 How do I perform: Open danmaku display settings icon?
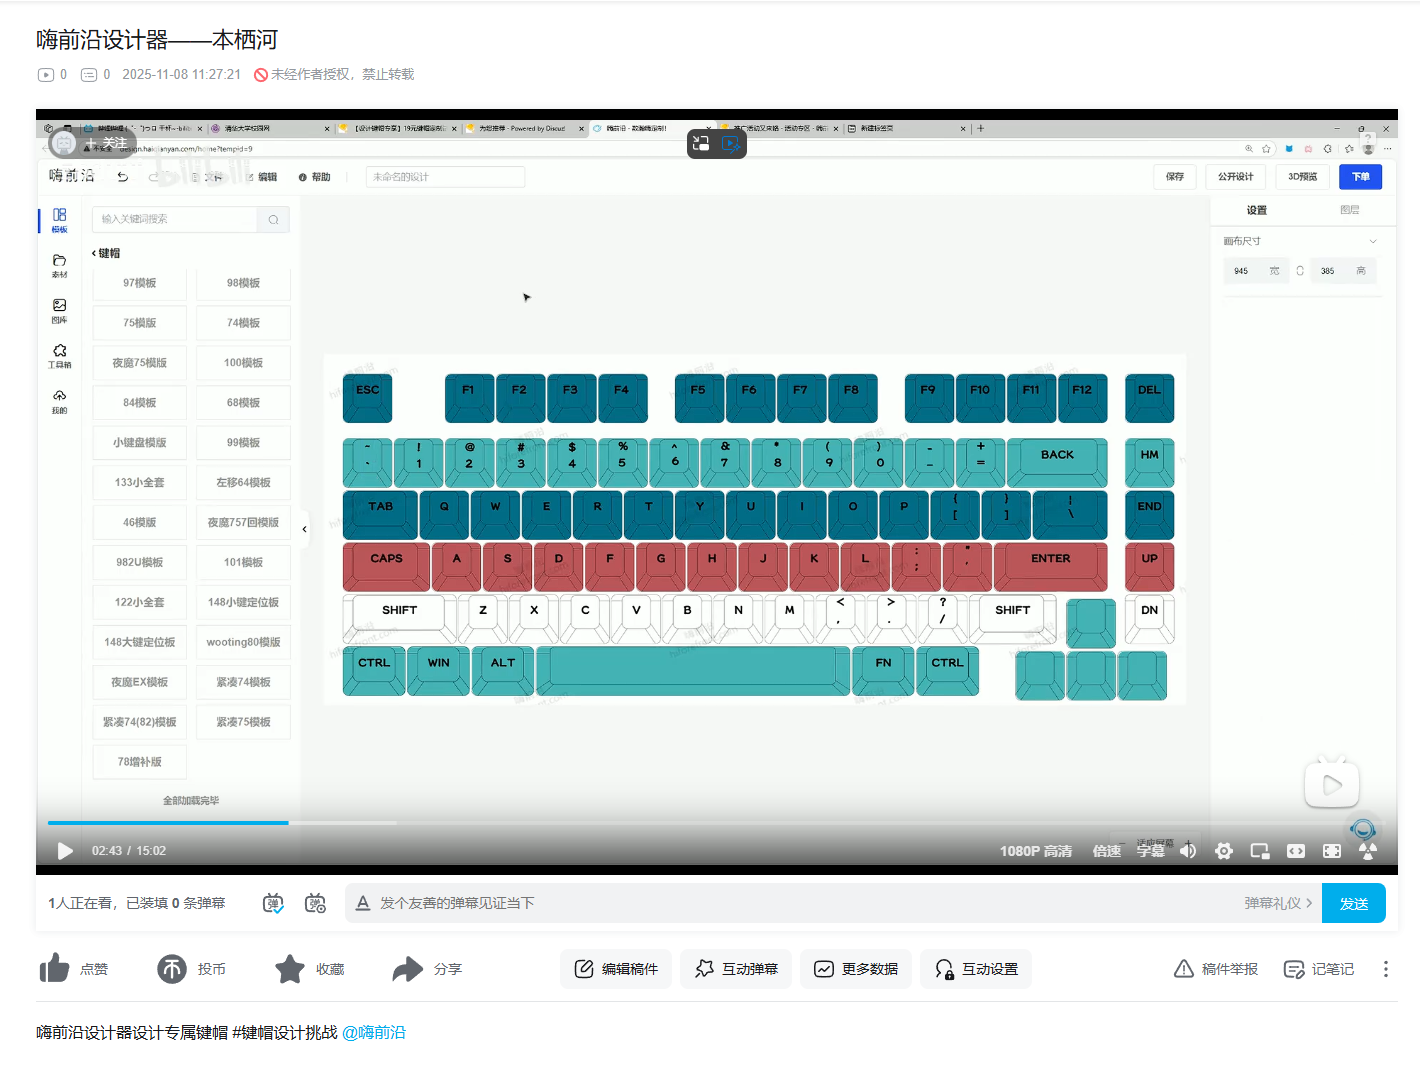pyautogui.click(x=315, y=903)
